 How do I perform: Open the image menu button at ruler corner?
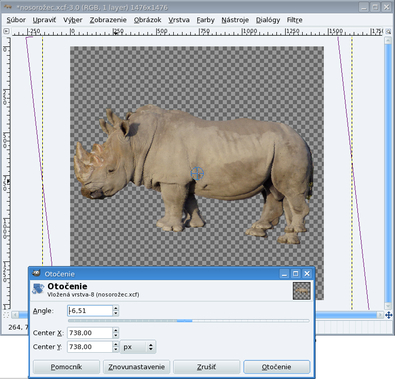[x=6, y=31]
